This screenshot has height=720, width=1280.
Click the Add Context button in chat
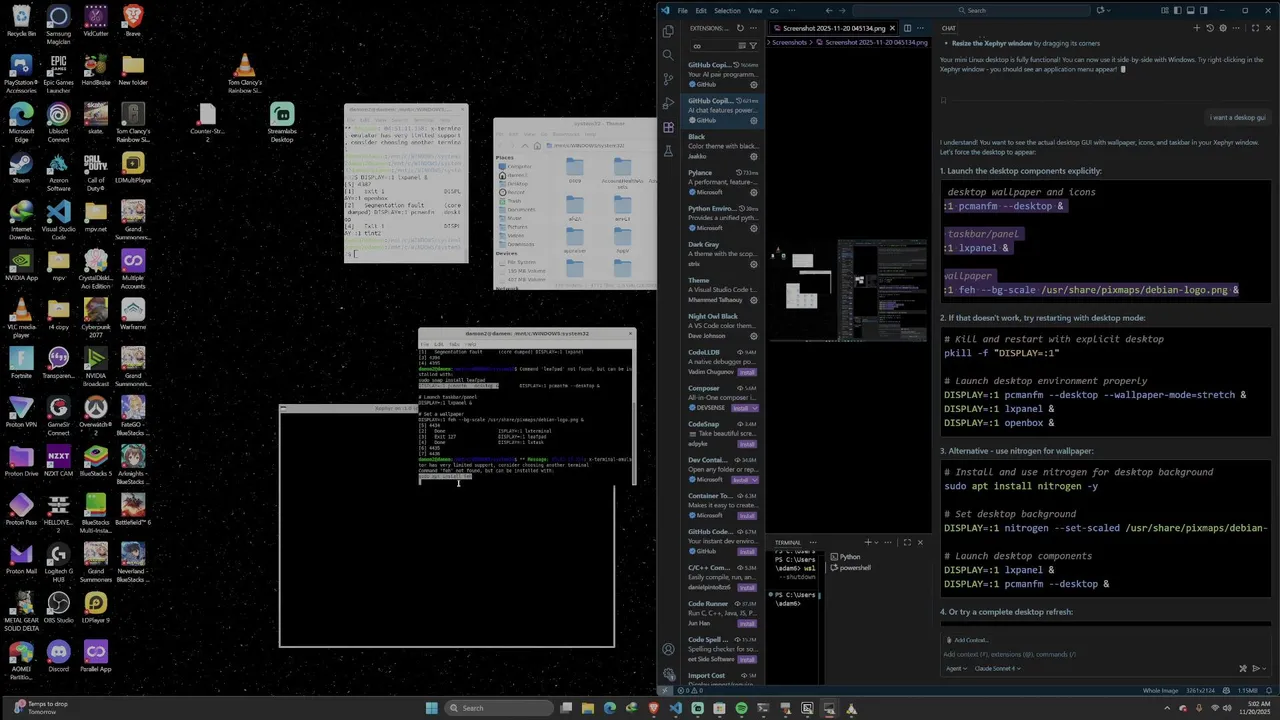click(966, 640)
